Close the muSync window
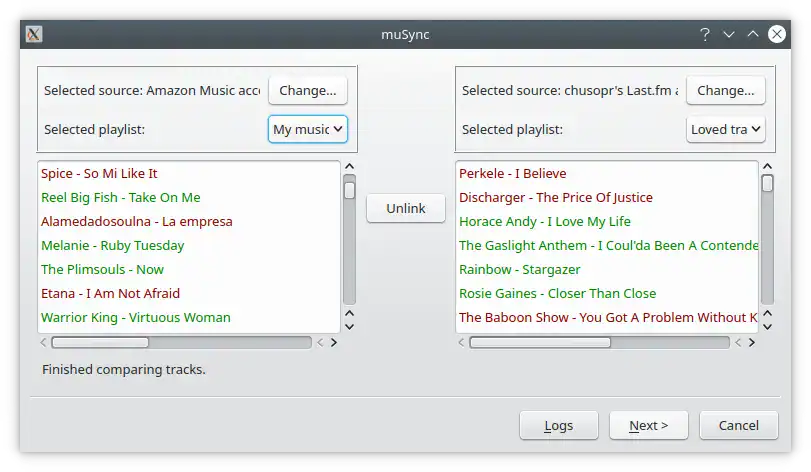Viewport: 811px width, 472px height. point(776,35)
